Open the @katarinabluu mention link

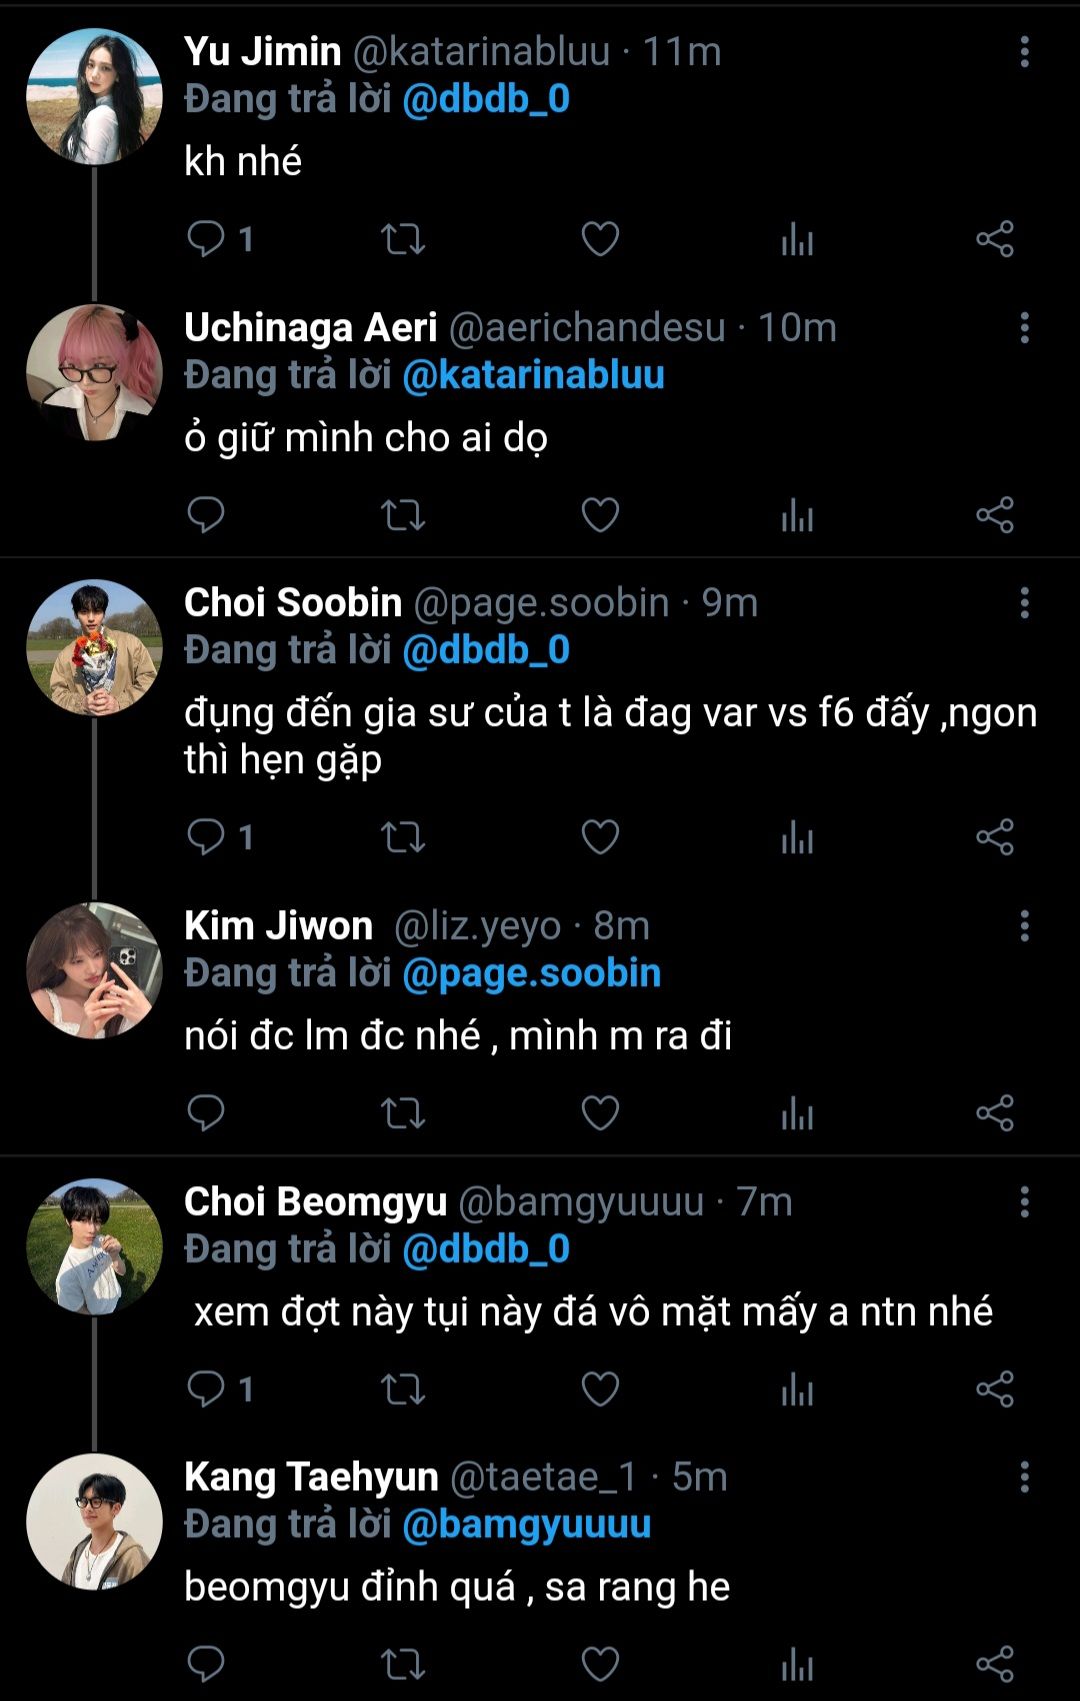point(533,375)
